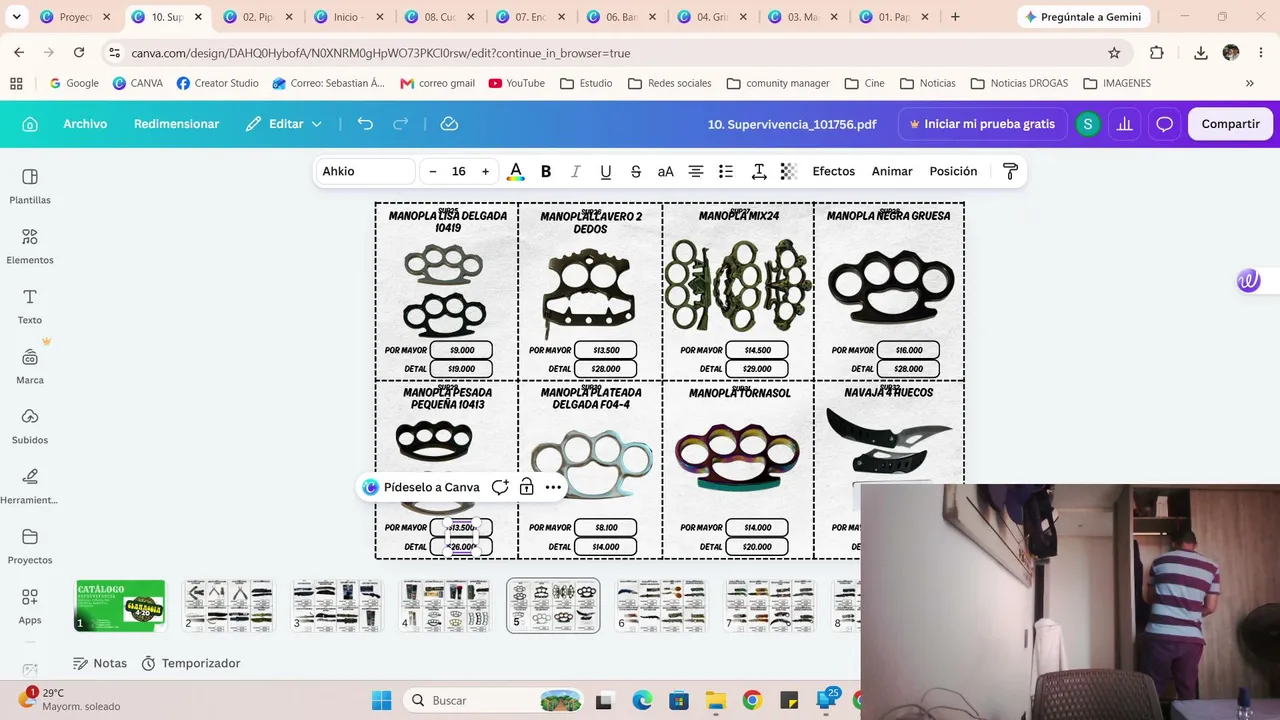This screenshot has height=720, width=1280.
Task: Switch to the 04. Gri browser tab
Action: 713,17
